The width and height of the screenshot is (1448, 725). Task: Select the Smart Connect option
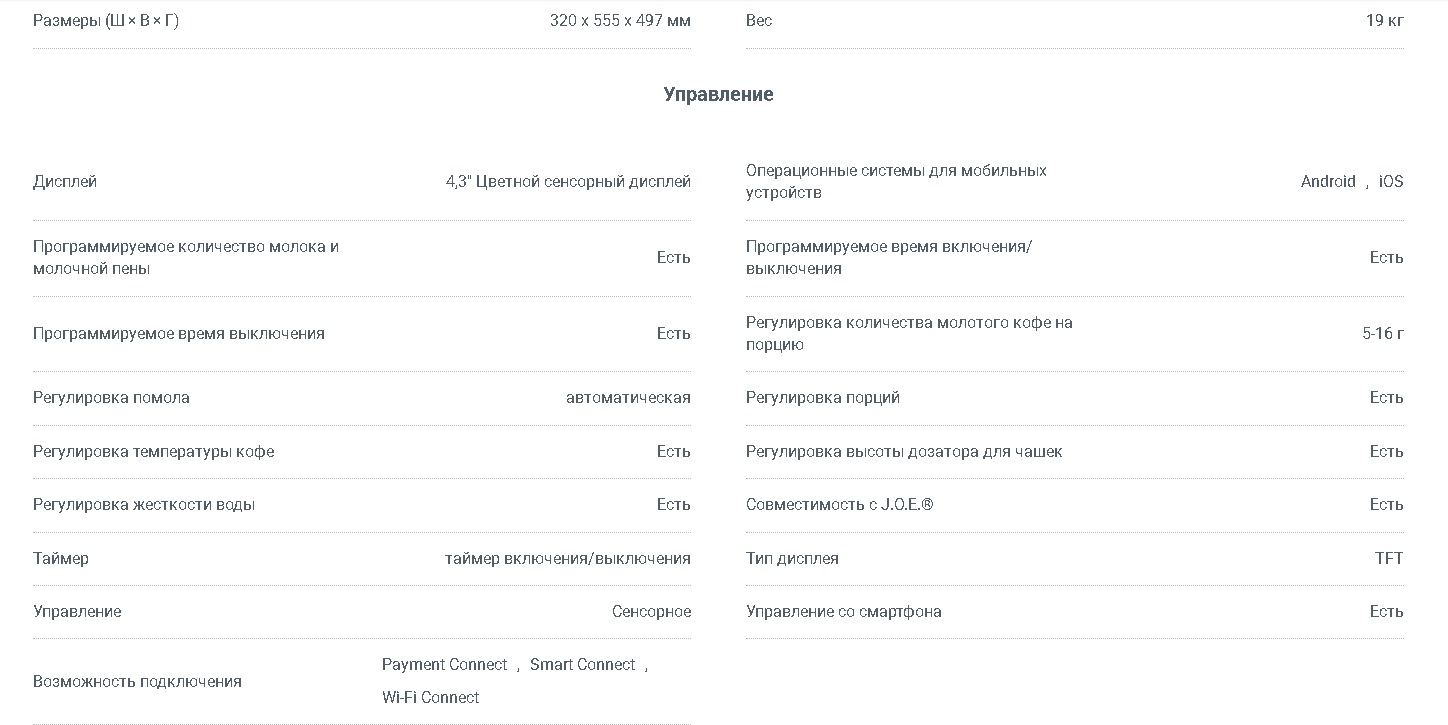[x=583, y=665]
